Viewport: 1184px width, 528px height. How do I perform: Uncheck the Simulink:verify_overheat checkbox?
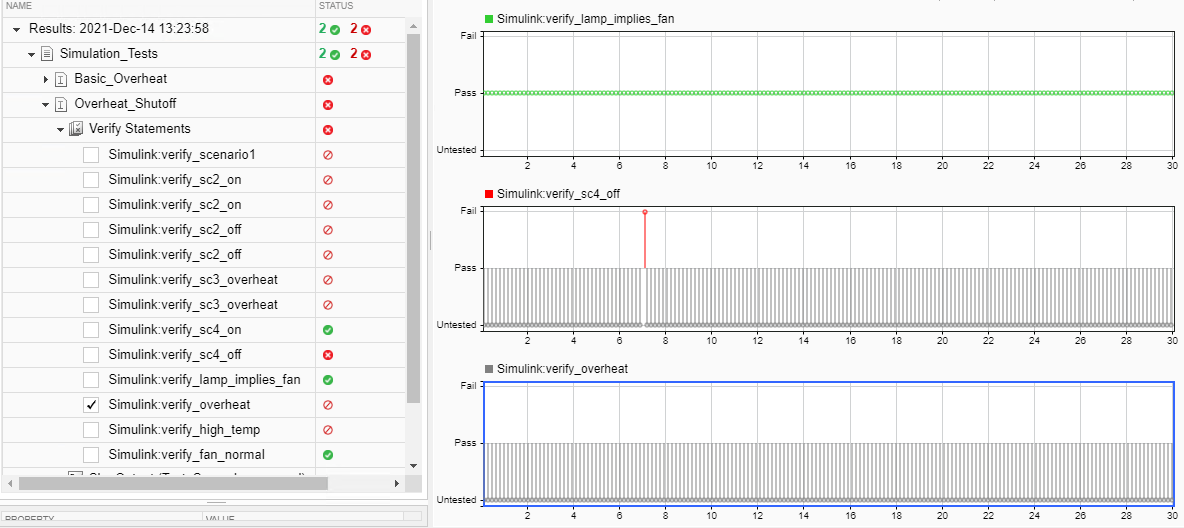coord(91,405)
